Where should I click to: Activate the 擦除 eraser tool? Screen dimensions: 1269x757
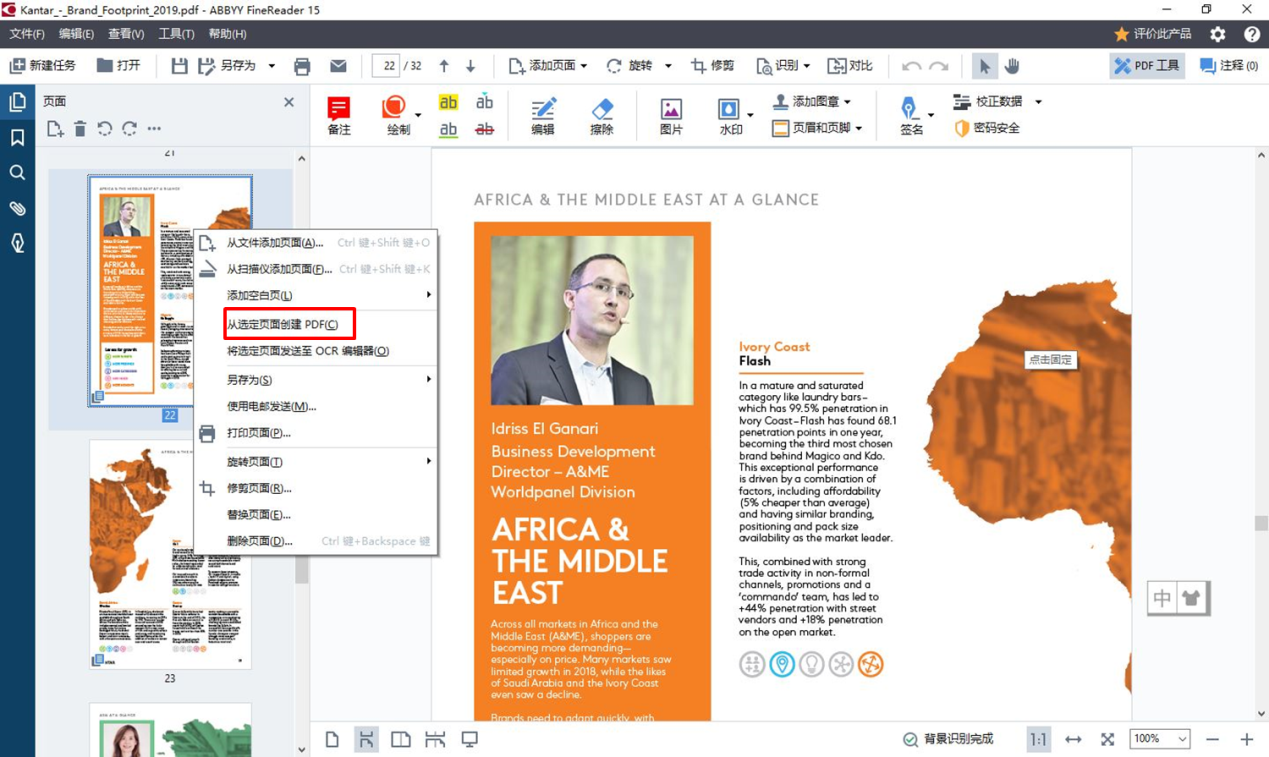coord(602,115)
